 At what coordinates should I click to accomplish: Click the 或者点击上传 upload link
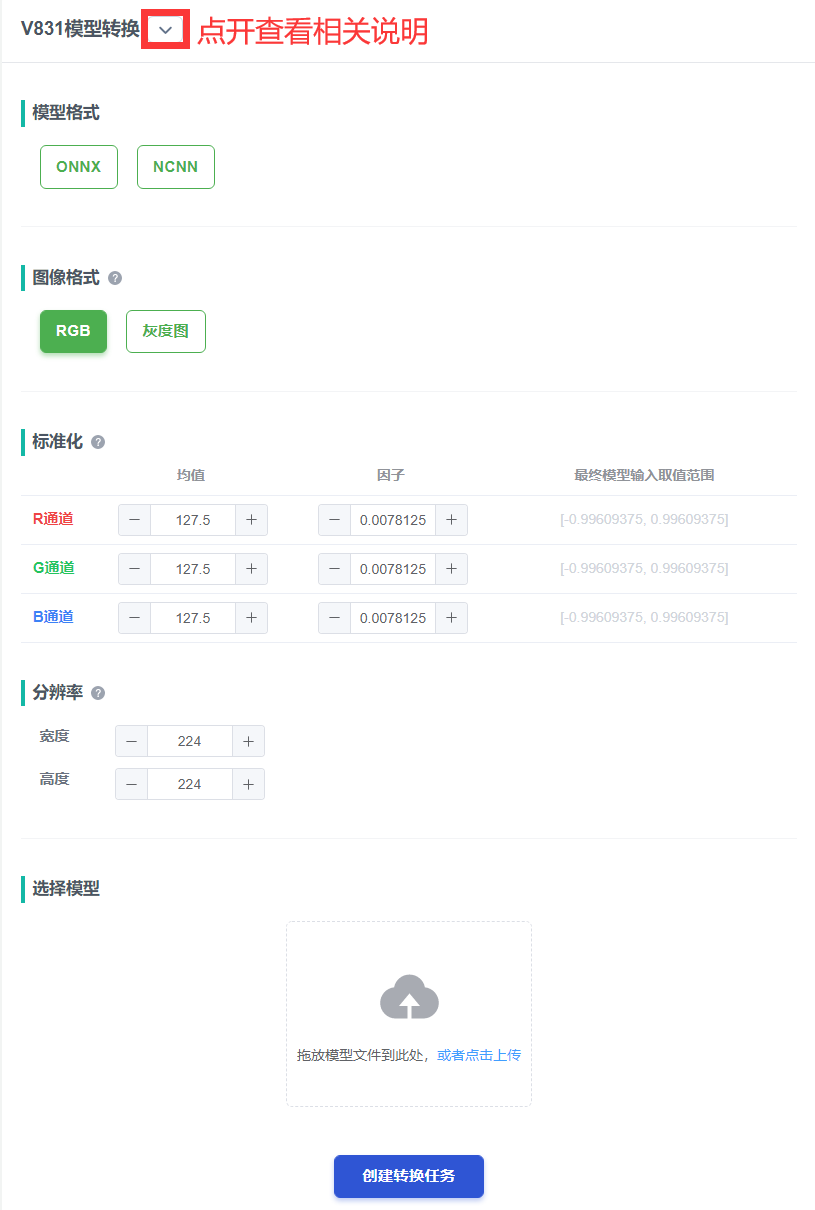(479, 1055)
